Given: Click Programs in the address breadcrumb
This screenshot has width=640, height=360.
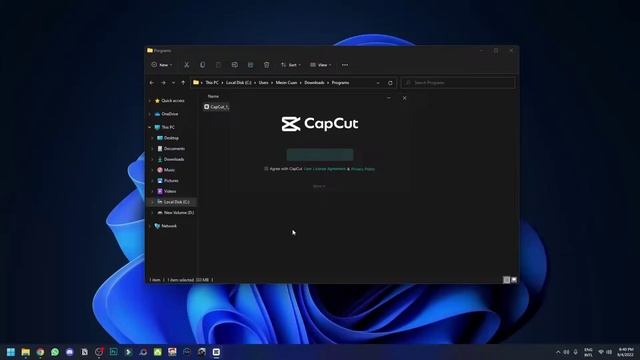Looking at the screenshot, I should click(340, 83).
